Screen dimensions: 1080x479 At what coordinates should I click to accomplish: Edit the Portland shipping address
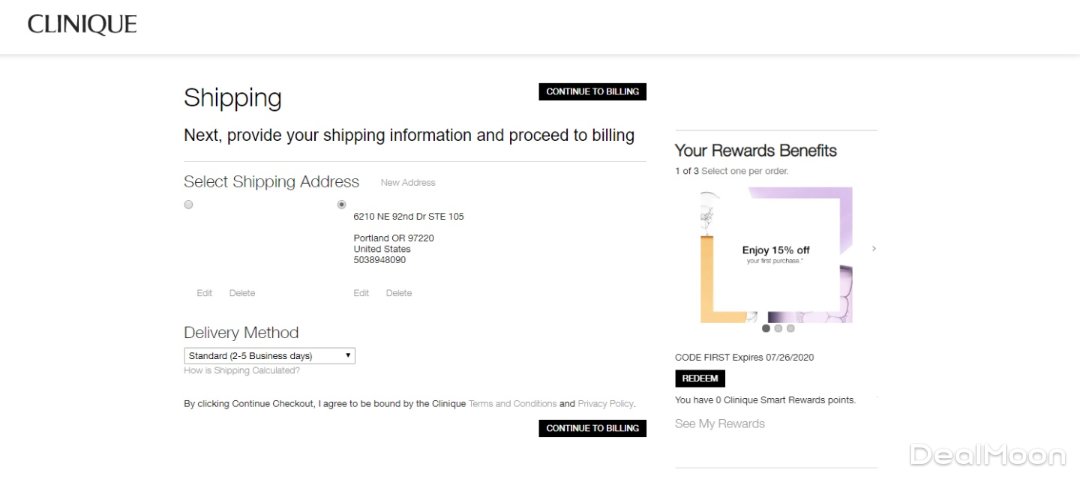click(361, 293)
